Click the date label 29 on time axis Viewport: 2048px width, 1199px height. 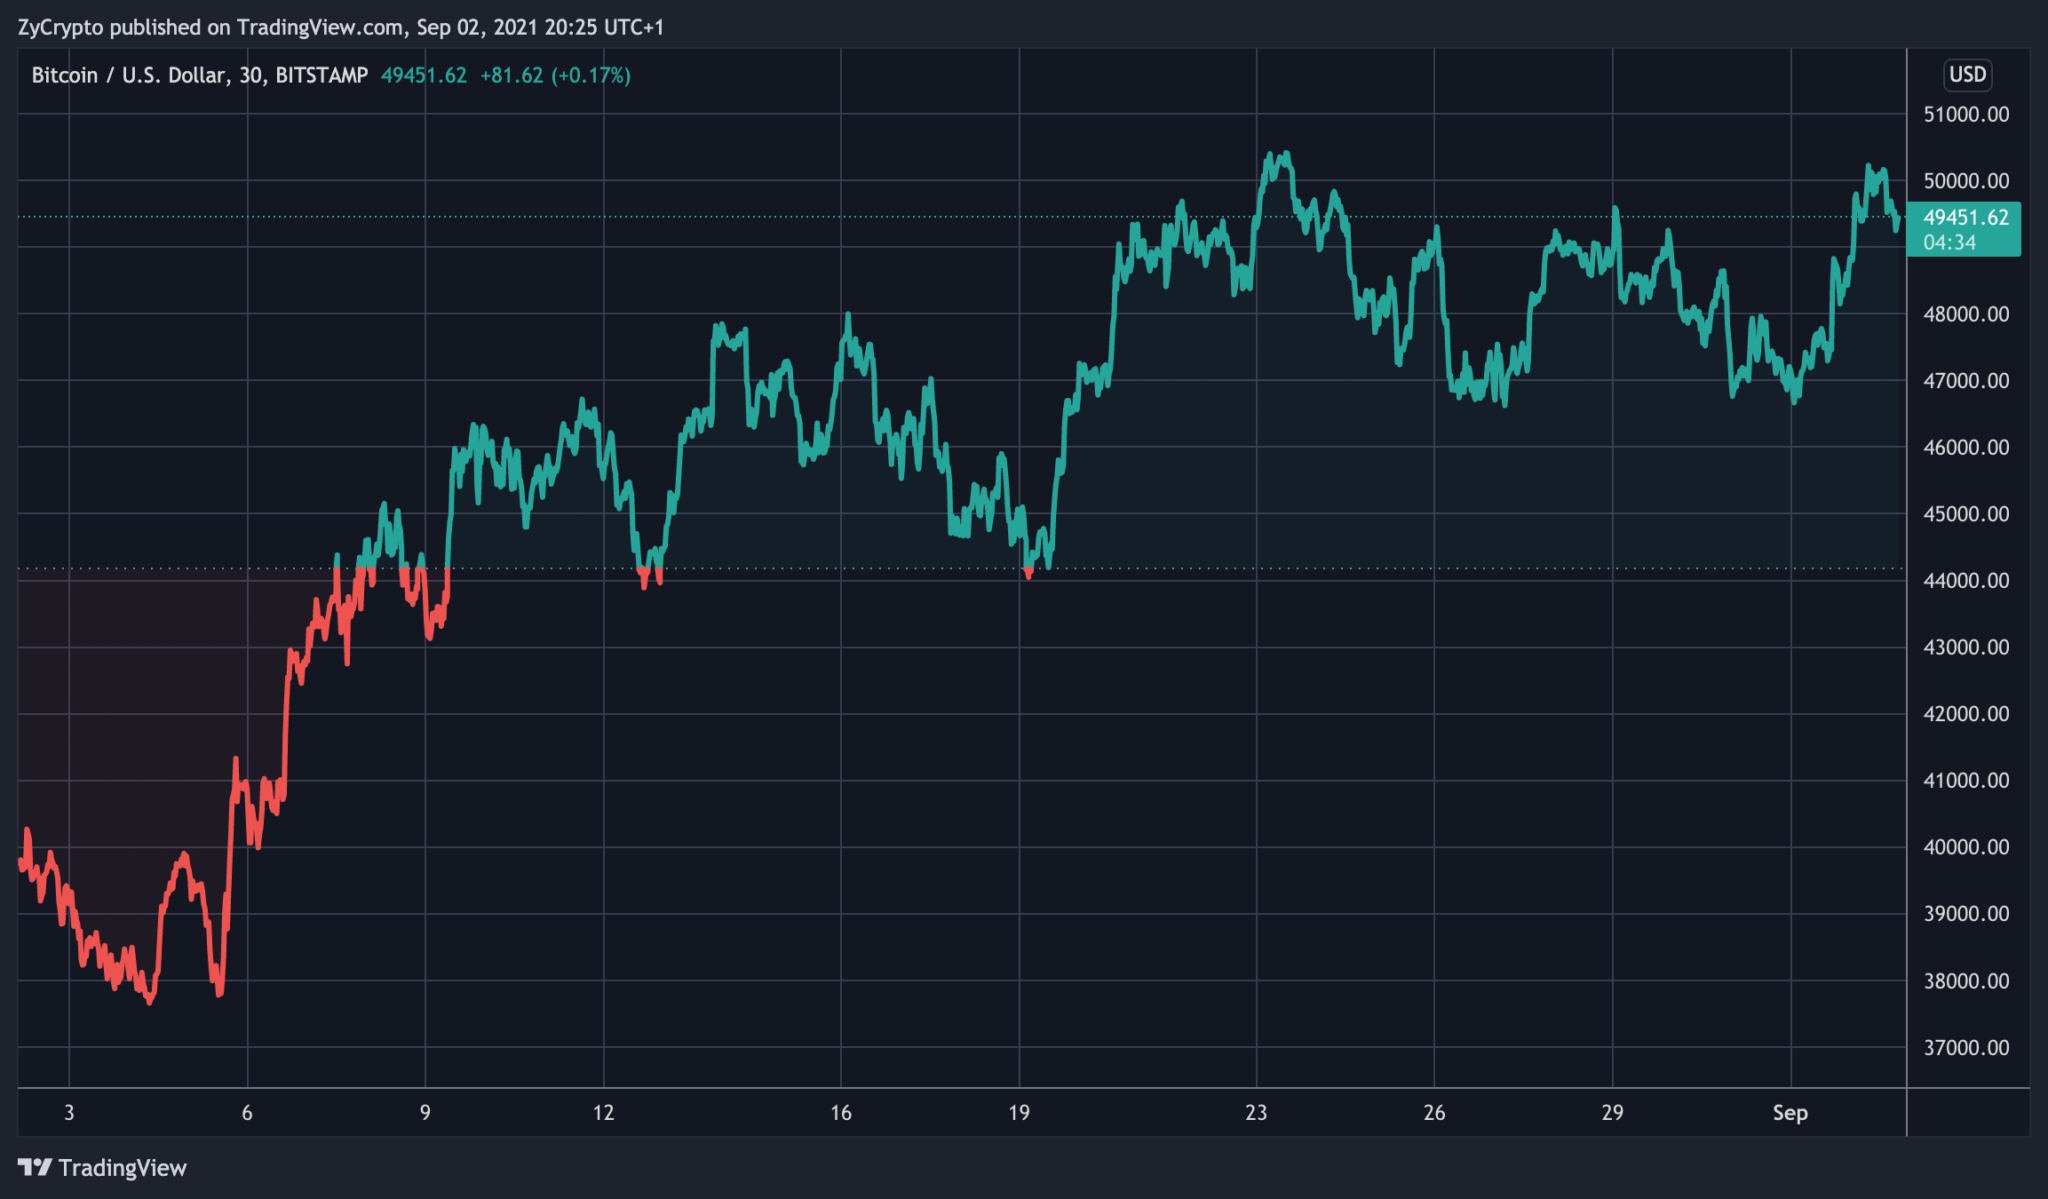coord(1612,1112)
